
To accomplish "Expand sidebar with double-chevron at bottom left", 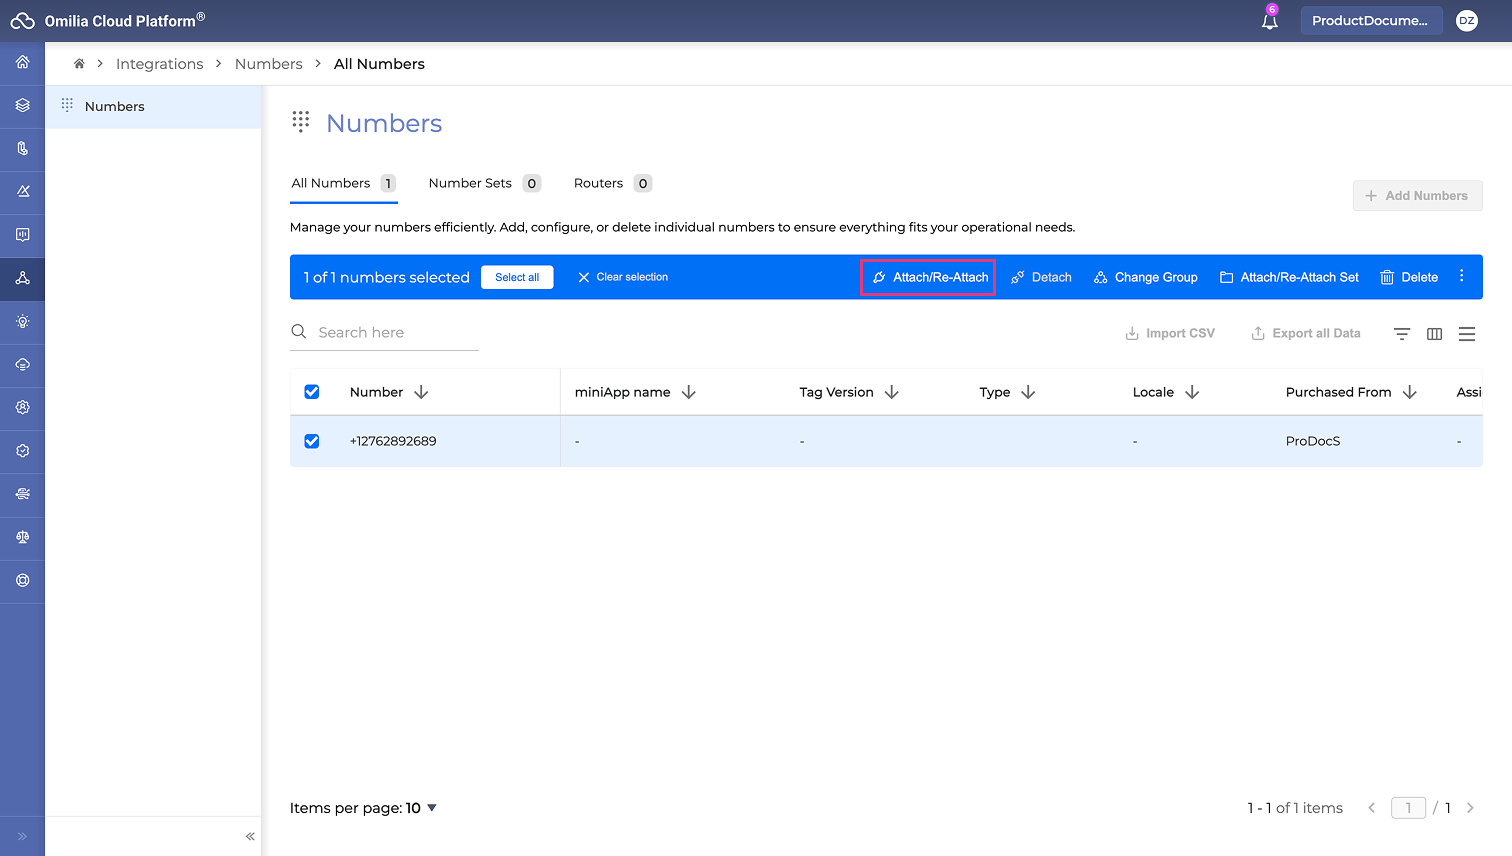I will coord(22,836).
